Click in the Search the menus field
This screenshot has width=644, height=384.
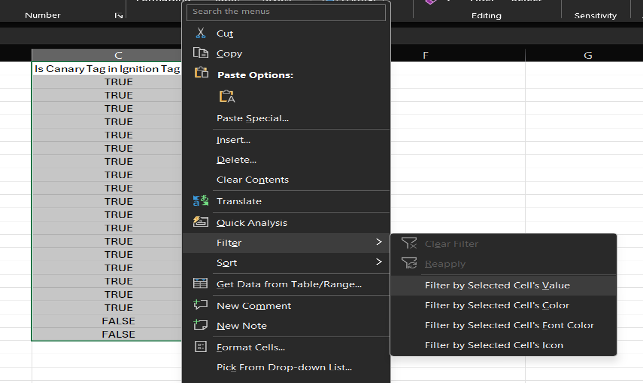point(286,12)
